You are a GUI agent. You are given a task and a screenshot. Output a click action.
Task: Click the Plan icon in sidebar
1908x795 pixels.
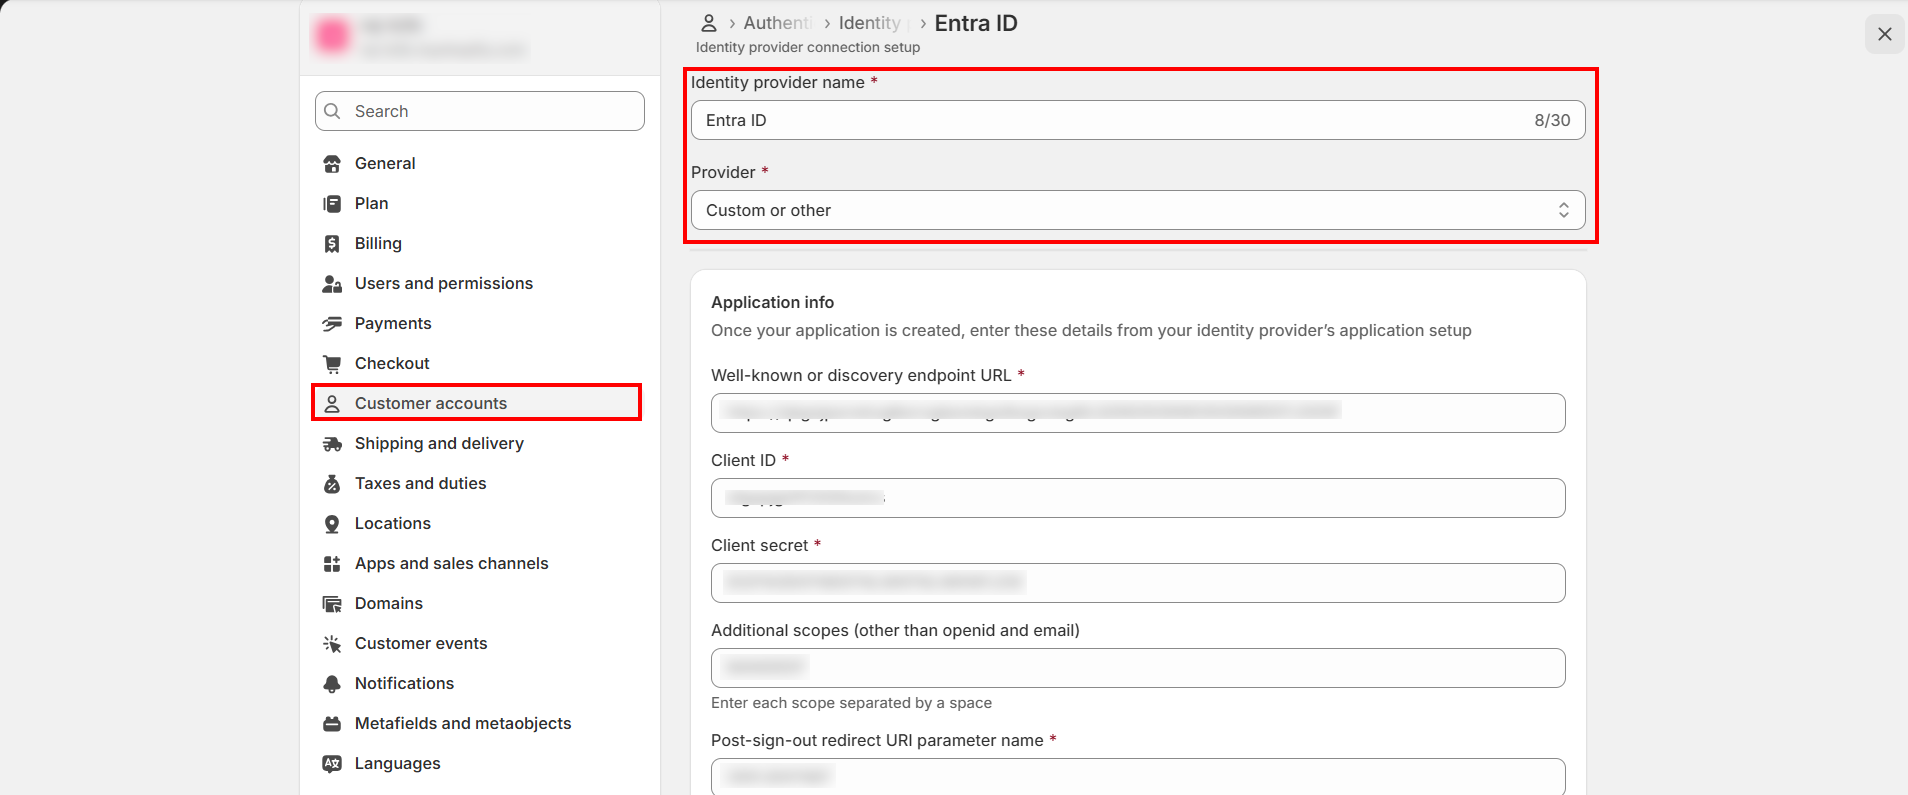point(332,204)
